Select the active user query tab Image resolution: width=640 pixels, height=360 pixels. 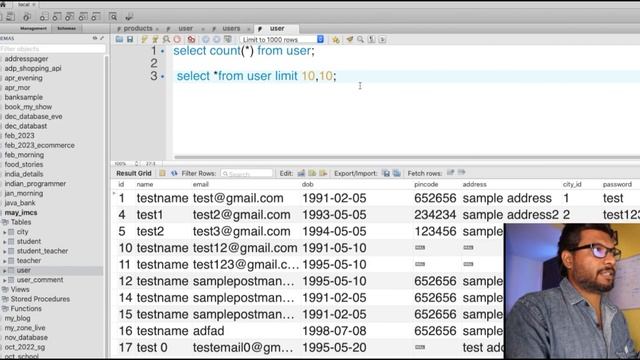pyautogui.click(x=277, y=29)
